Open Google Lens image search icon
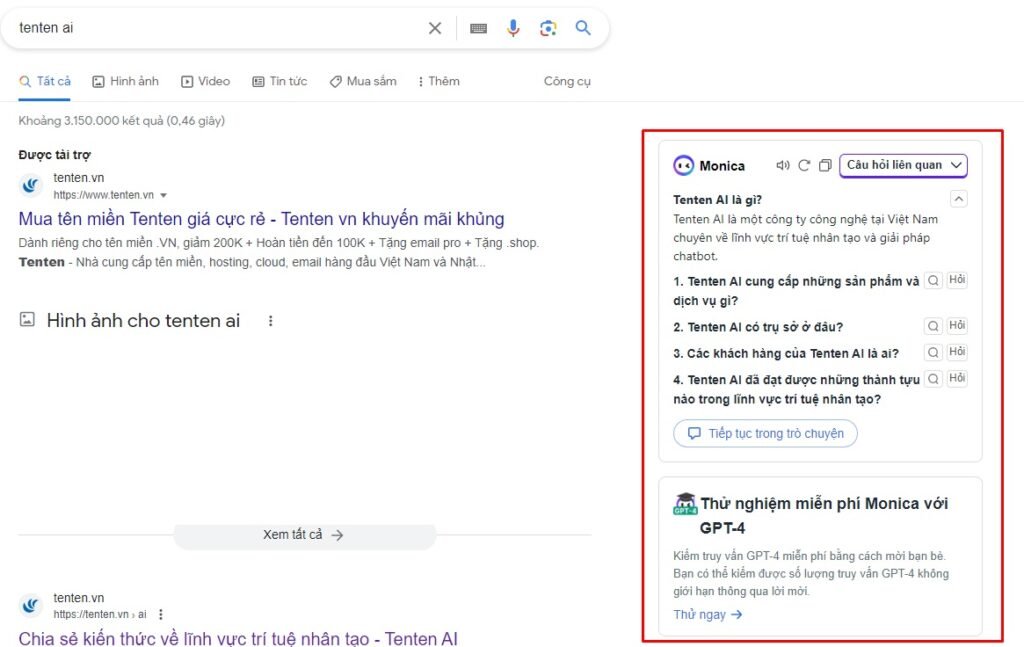1024x647 pixels. pos(548,28)
